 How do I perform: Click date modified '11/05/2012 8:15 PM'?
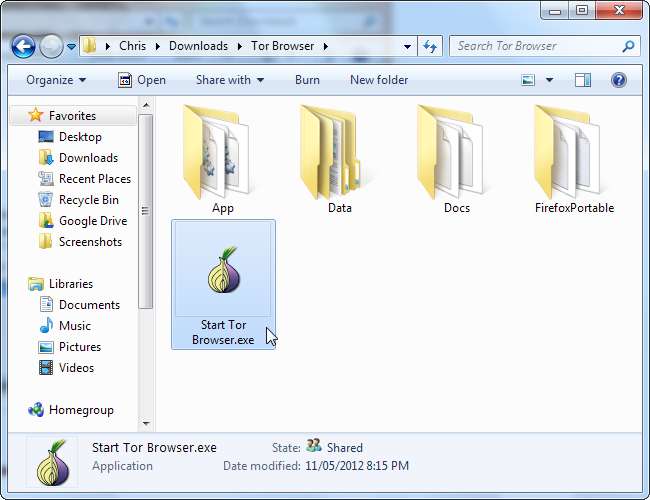click(357, 466)
